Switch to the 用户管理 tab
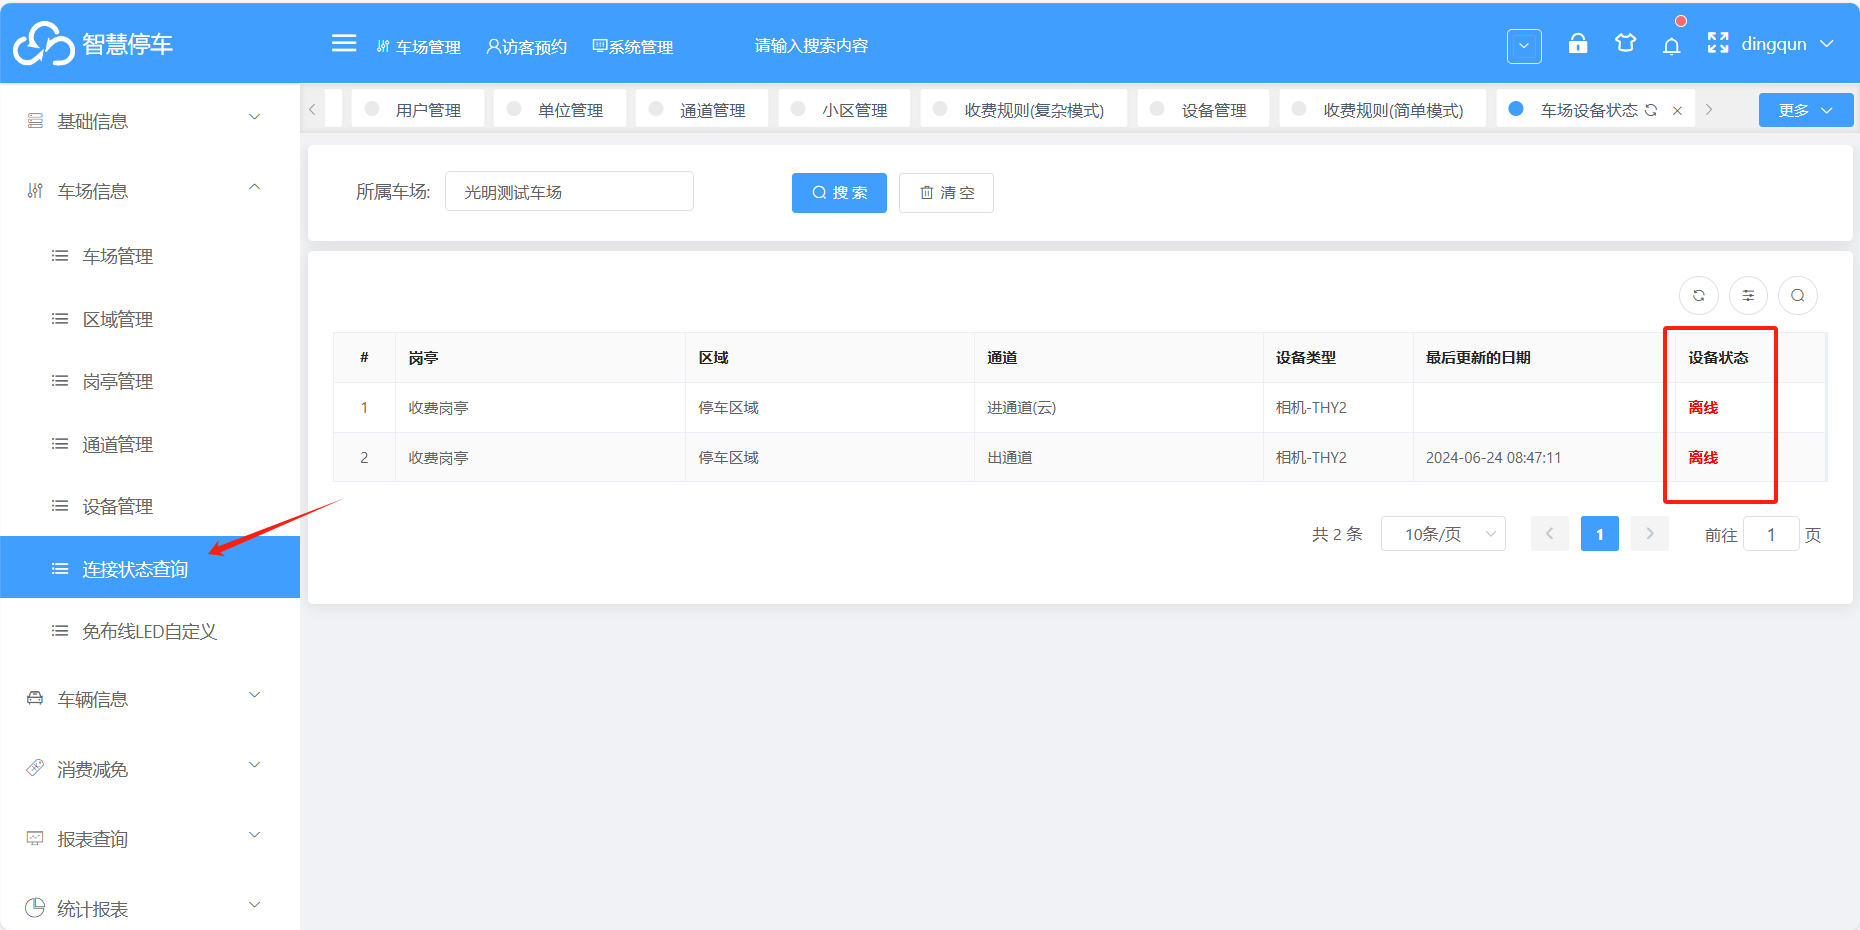This screenshot has height=930, width=1860. (418, 110)
